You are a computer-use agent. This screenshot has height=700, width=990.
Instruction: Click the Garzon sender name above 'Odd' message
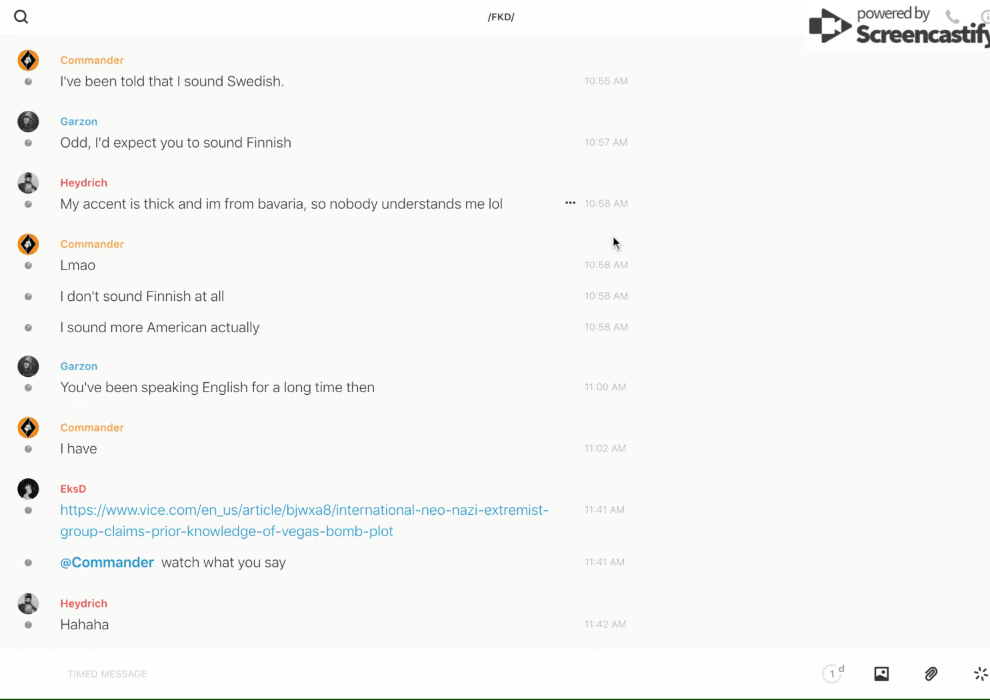coord(79,121)
